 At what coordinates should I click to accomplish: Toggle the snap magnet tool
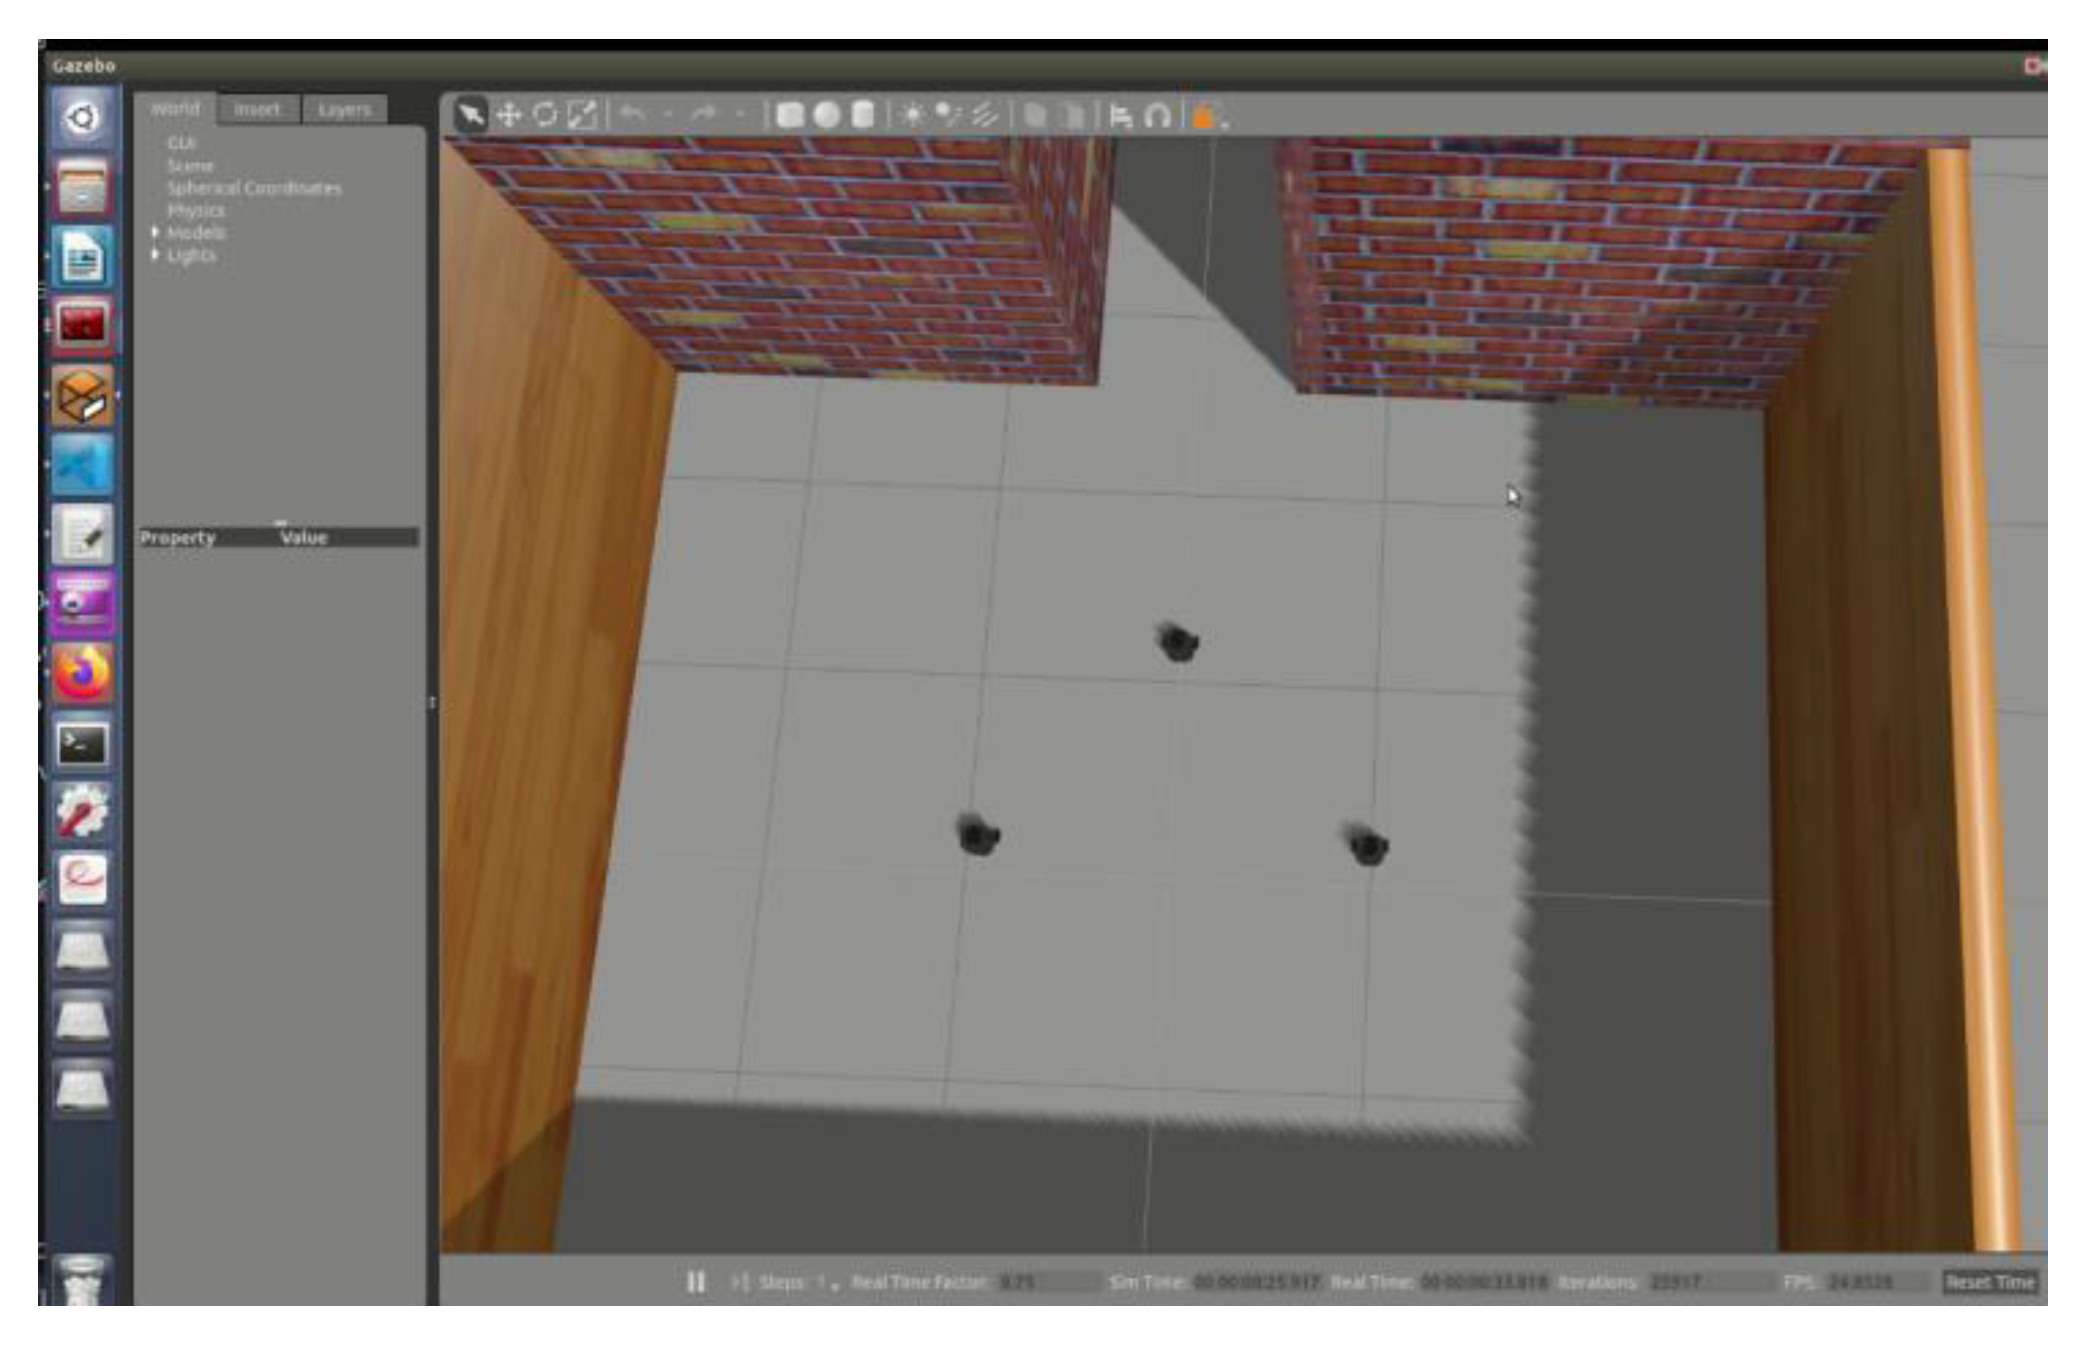[1157, 117]
